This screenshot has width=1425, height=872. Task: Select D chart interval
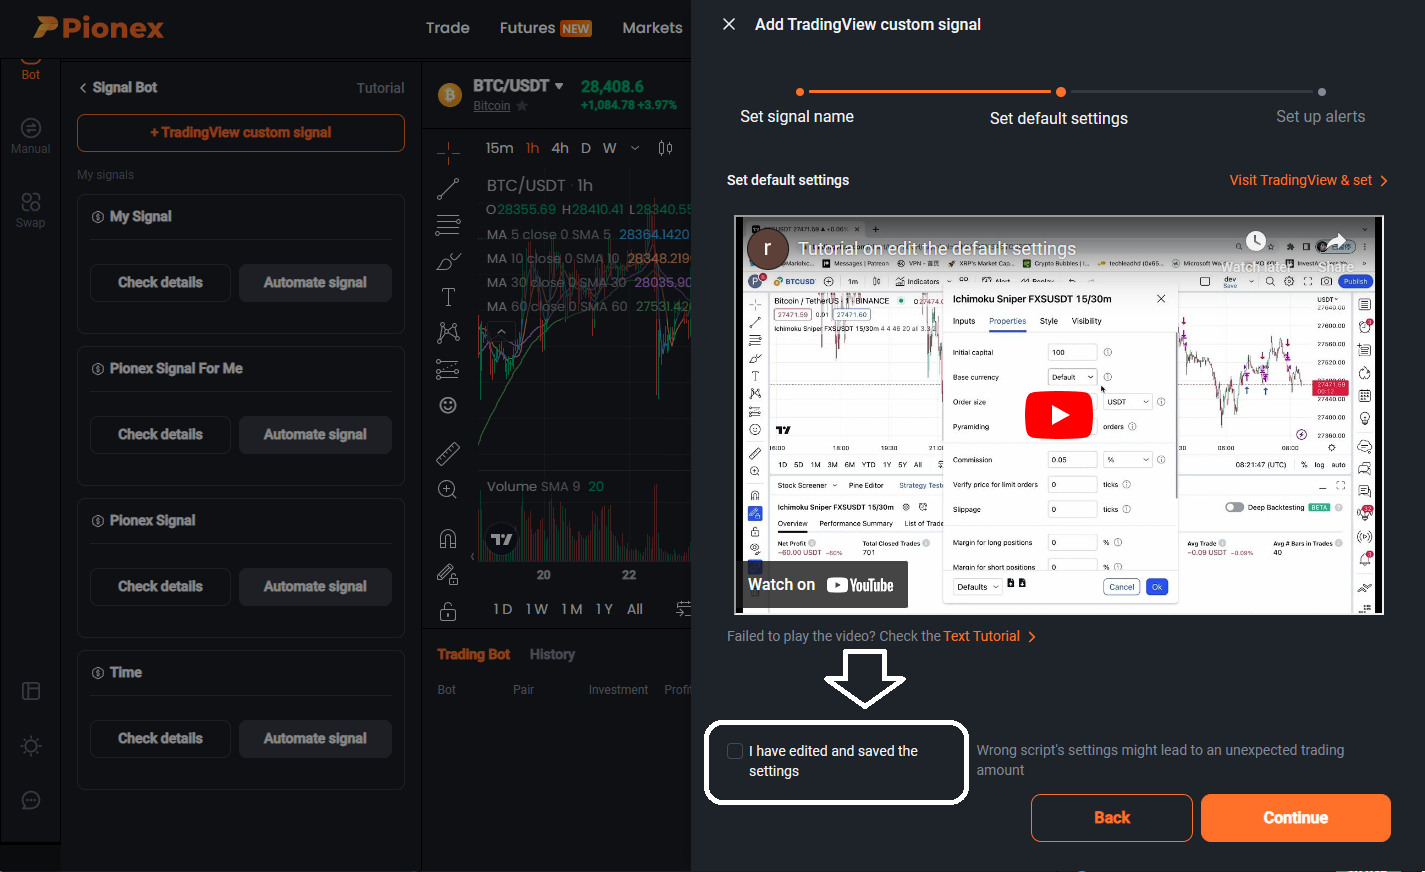(586, 148)
